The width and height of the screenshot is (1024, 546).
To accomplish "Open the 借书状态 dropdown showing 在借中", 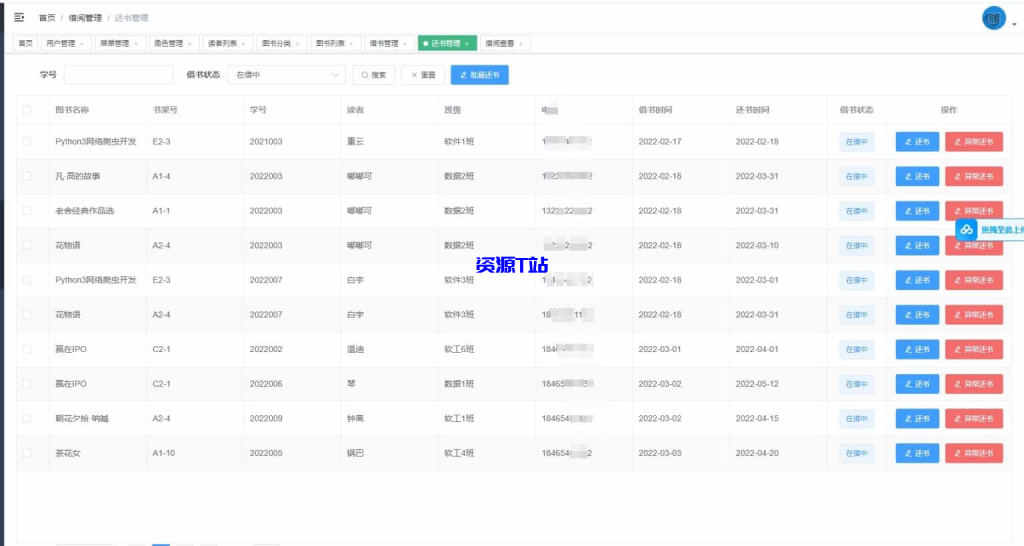I will pos(287,74).
